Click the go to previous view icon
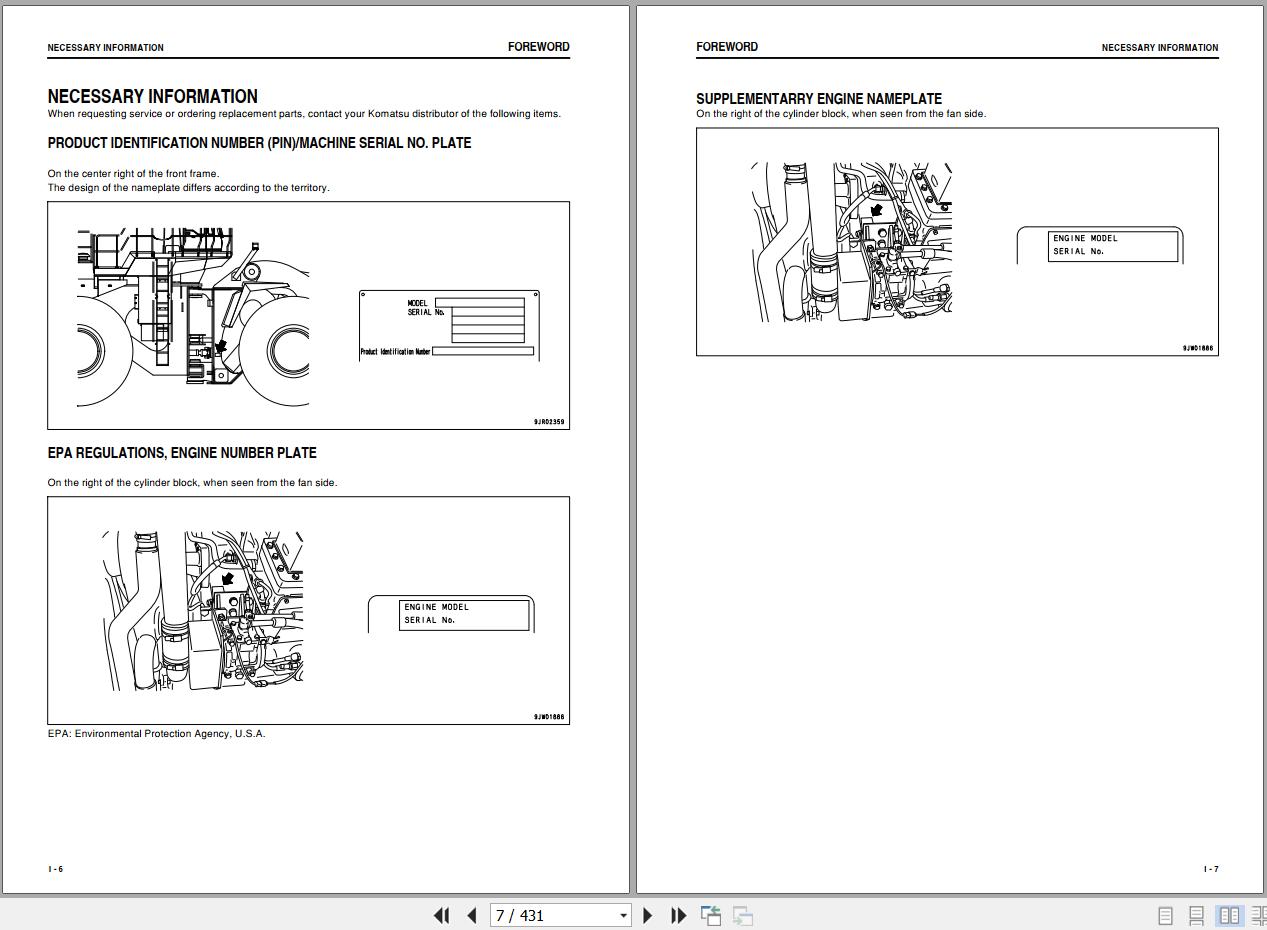The image size is (1267, 930). tap(711, 915)
